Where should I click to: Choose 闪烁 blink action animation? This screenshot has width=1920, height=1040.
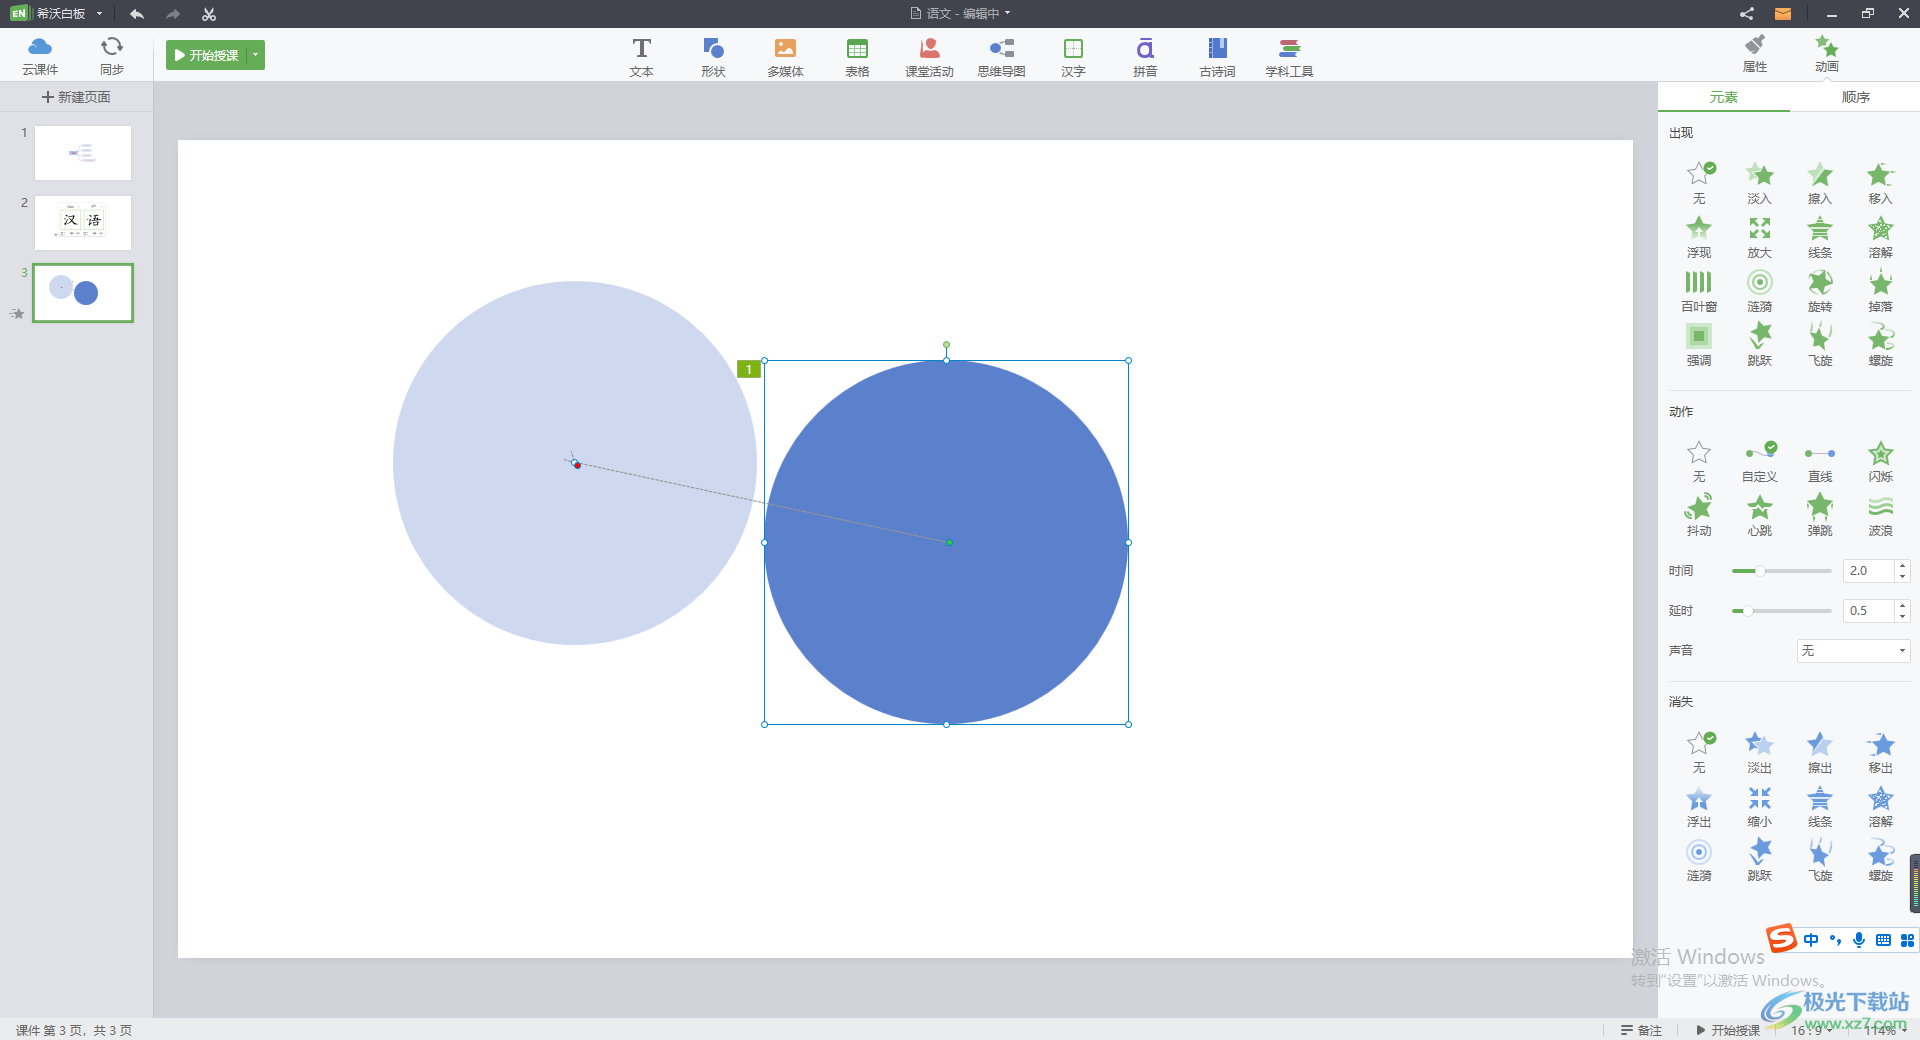tap(1880, 461)
